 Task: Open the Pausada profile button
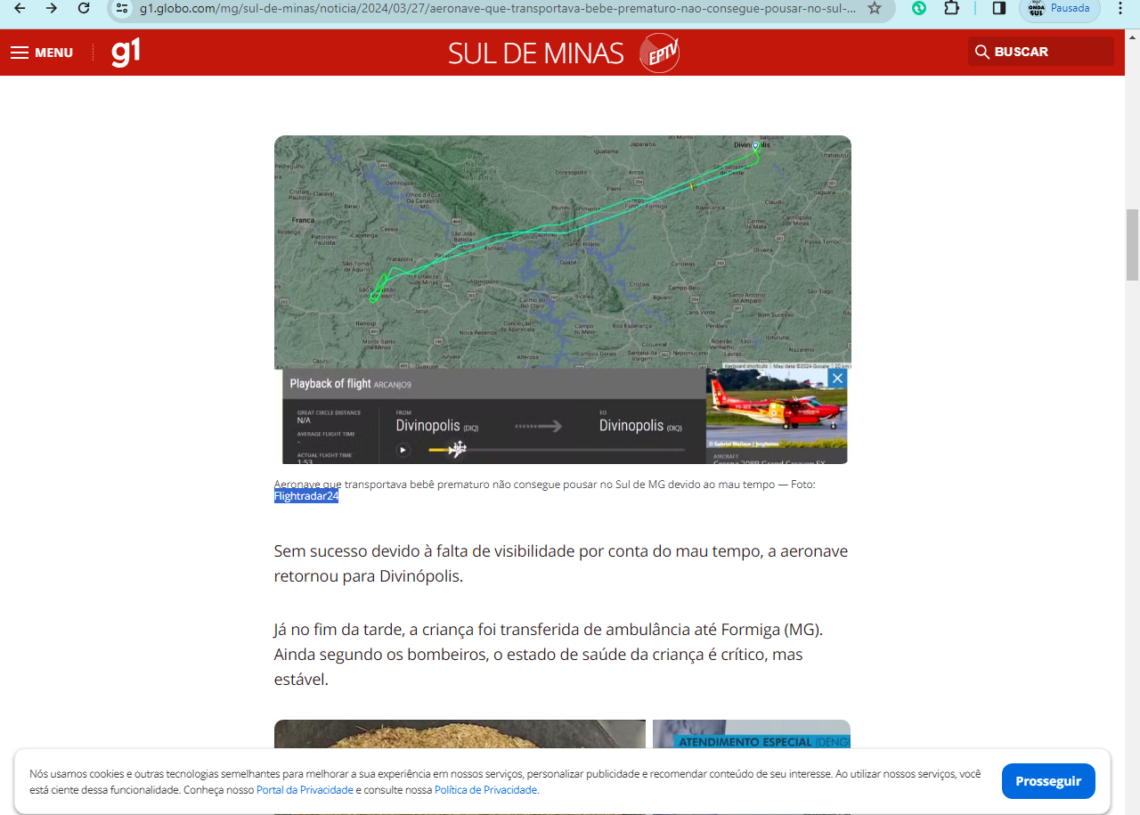point(1059,9)
